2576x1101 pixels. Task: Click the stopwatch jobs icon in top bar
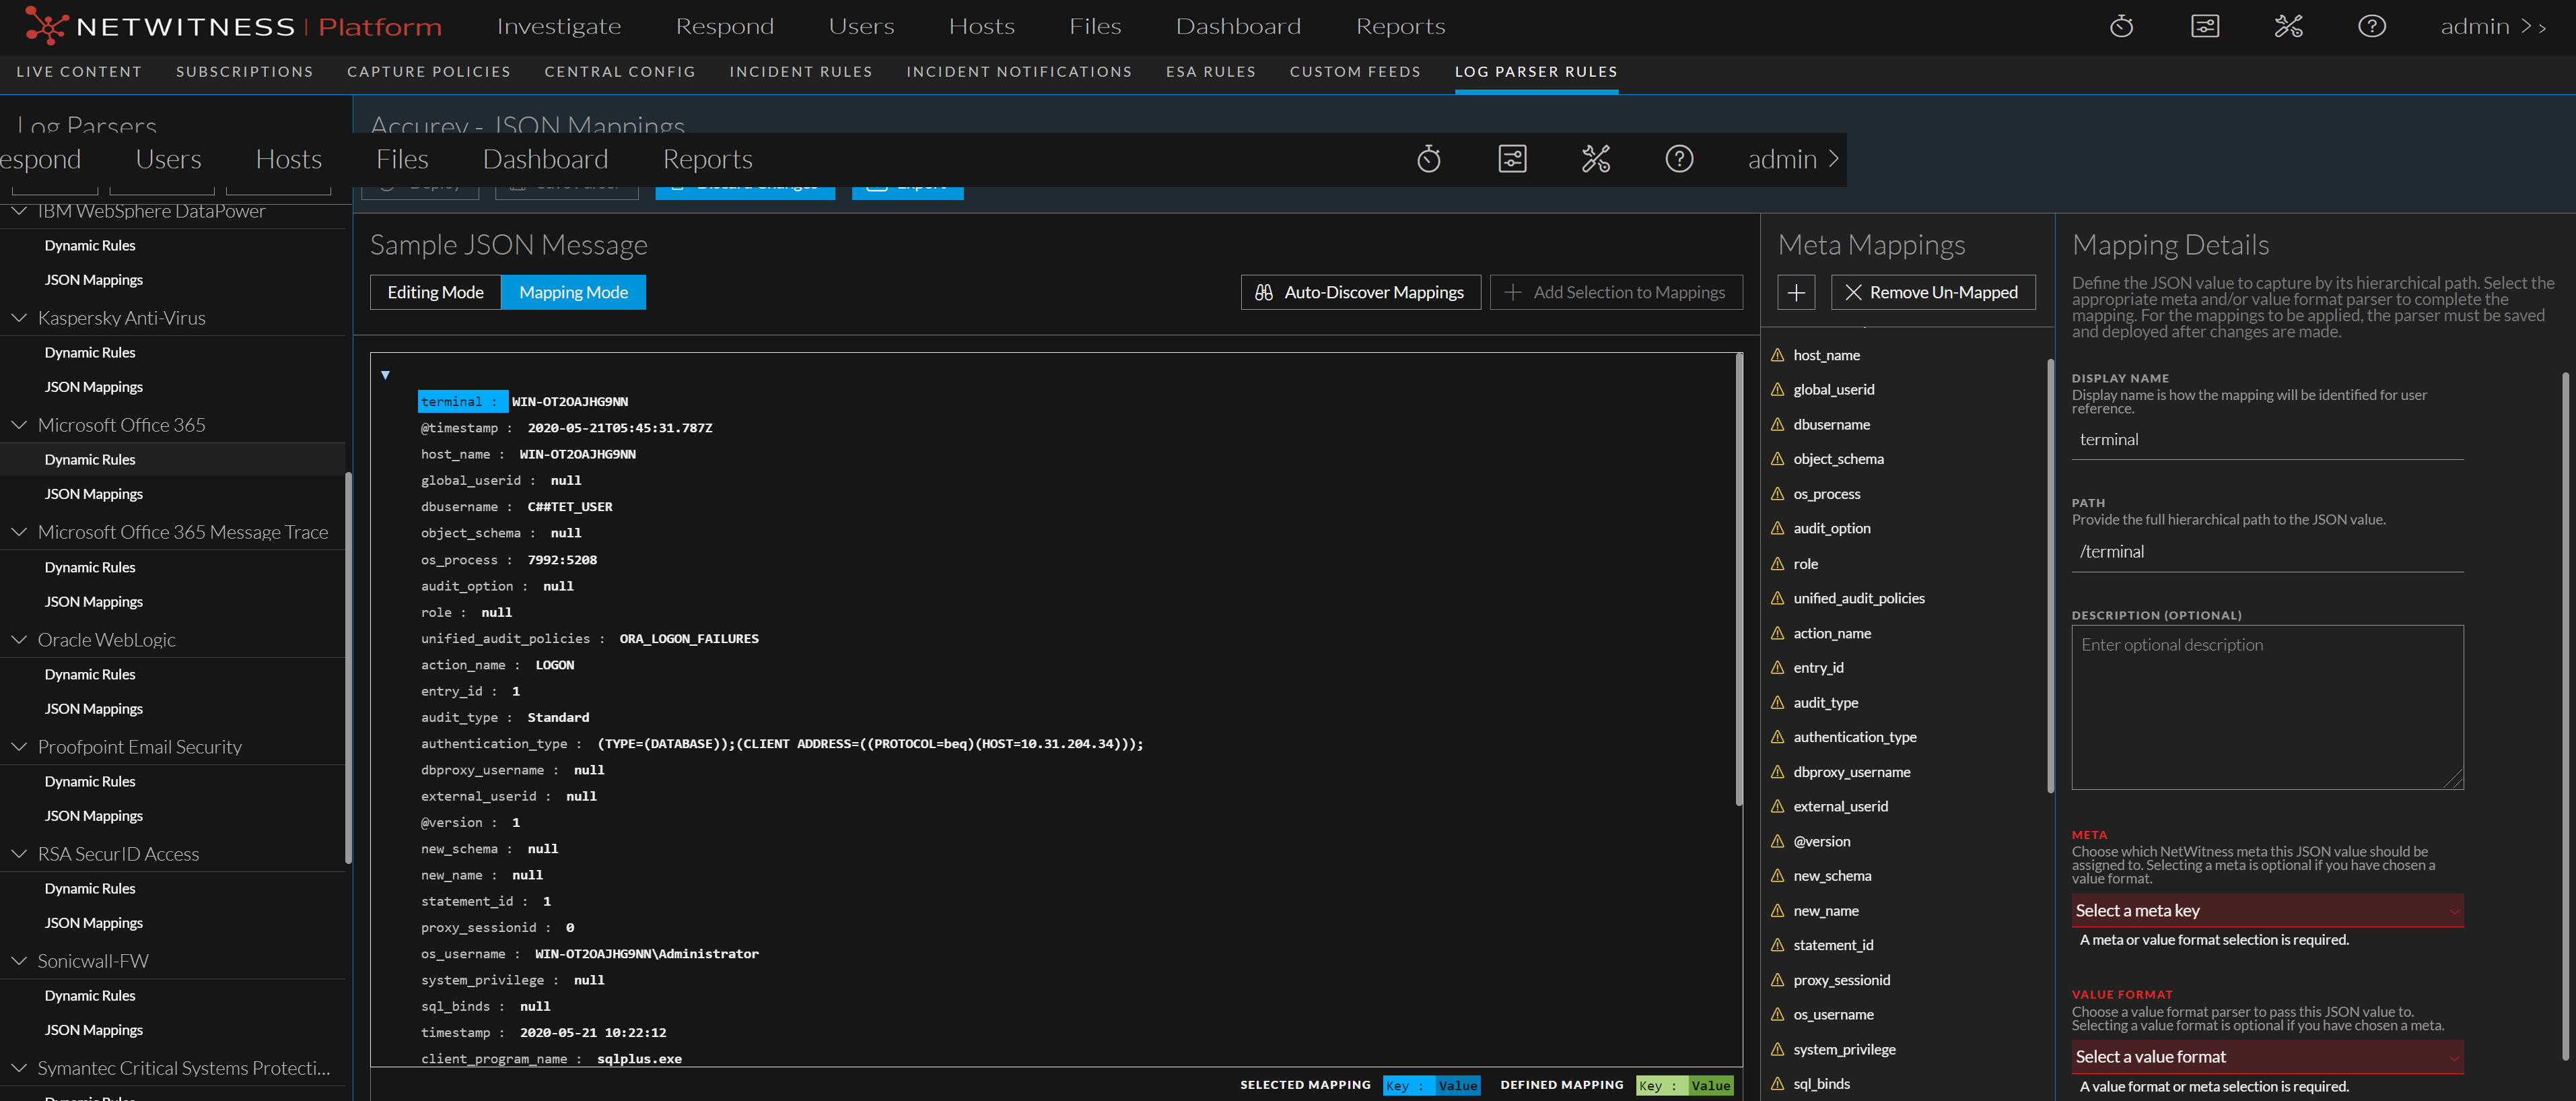2121,27
